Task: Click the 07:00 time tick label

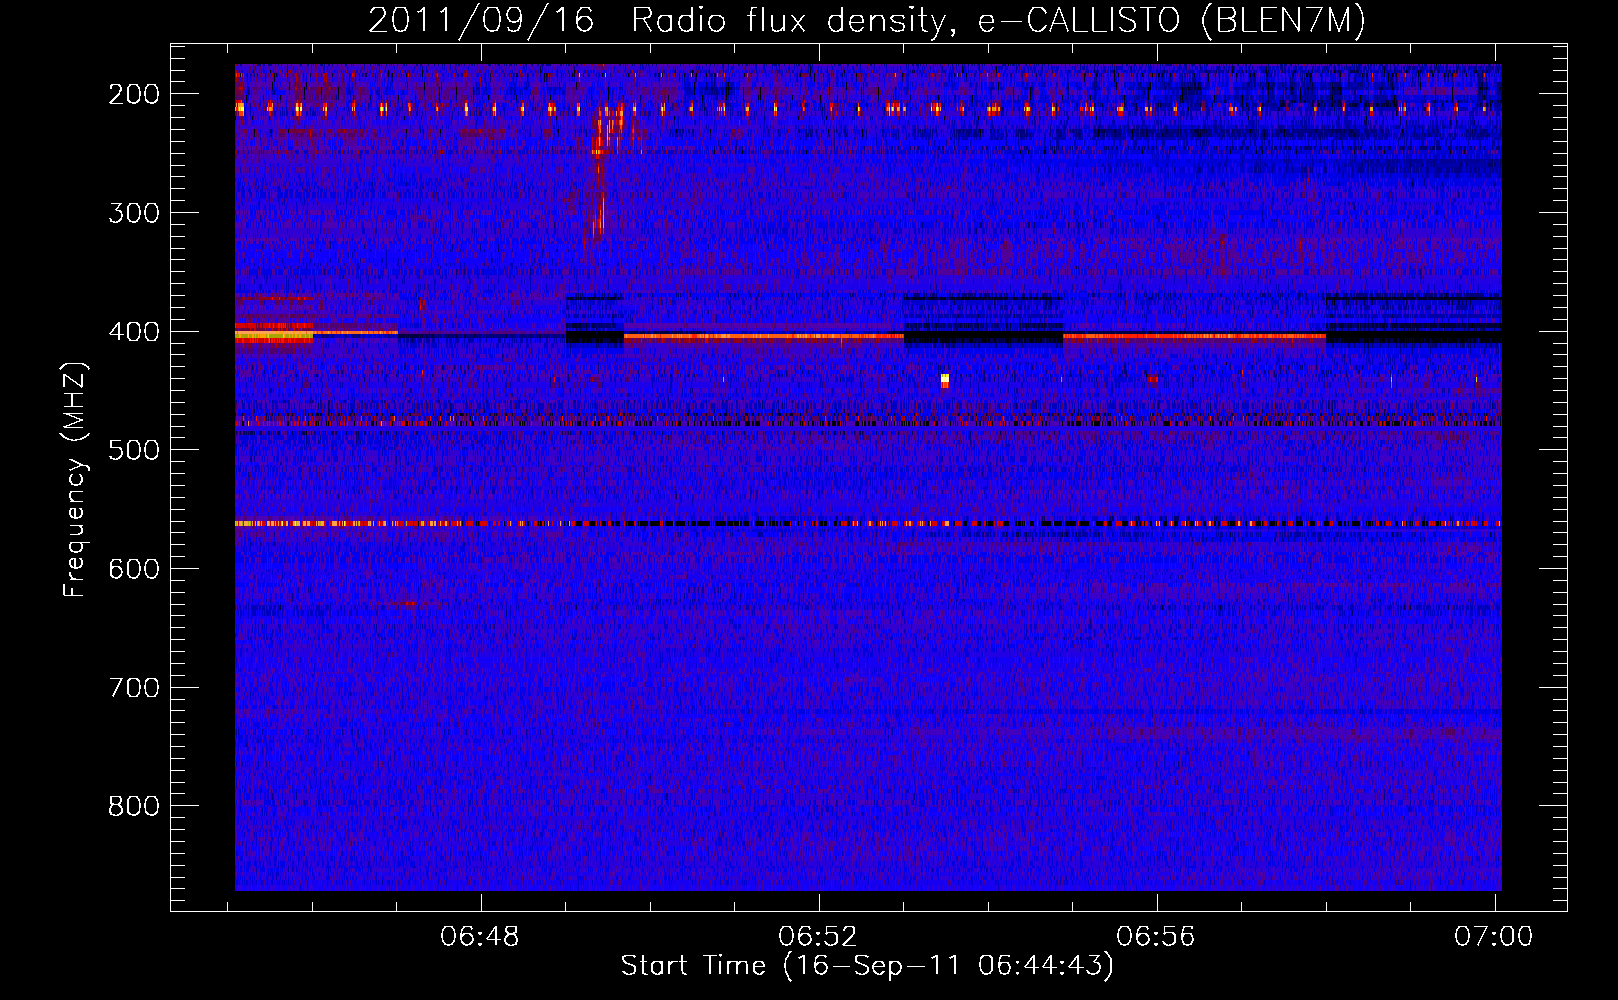Action: click(1494, 937)
